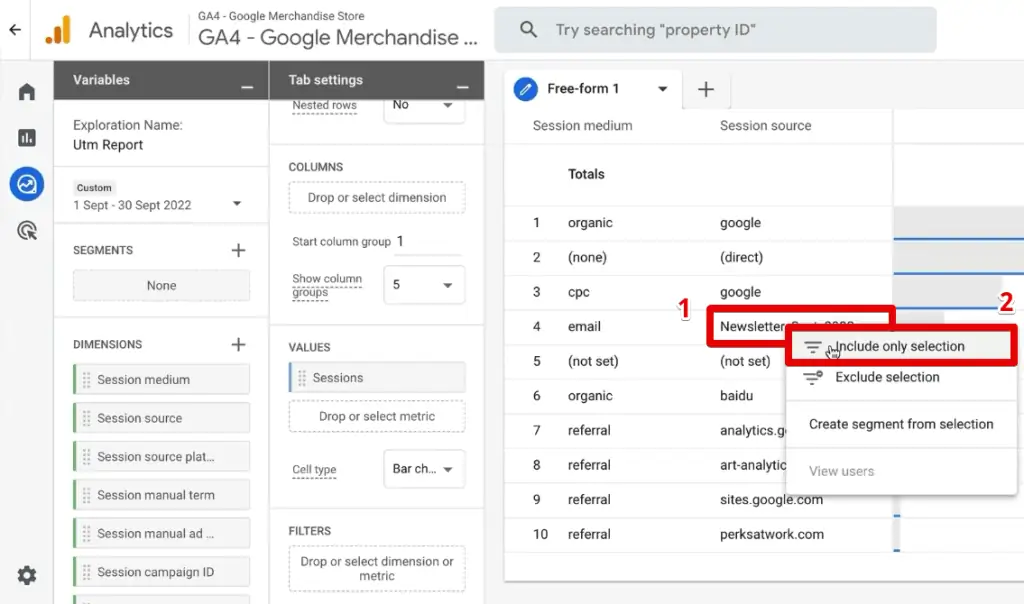Add a new exploration tab
The width and height of the screenshot is (1024, 604).
(x=706, y=89)
